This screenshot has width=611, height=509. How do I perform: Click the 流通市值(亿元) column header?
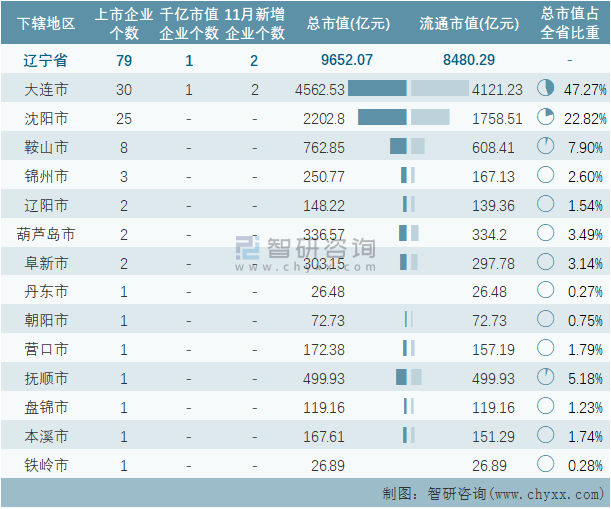pos(469,23)
